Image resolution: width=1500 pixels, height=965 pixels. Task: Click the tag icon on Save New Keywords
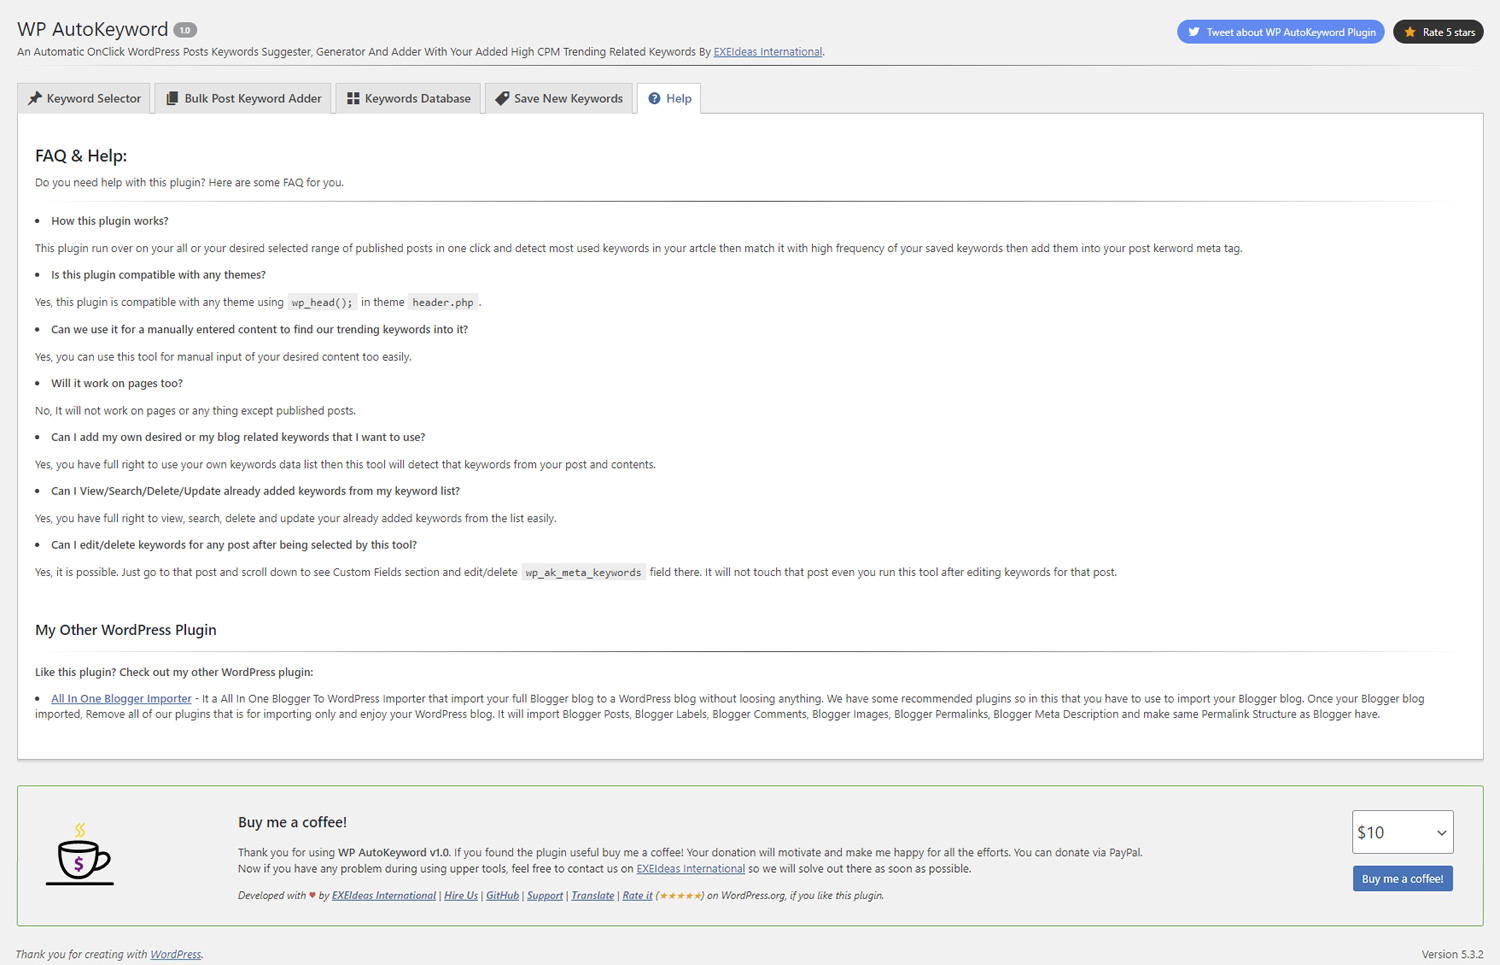[x=502, y=98]
